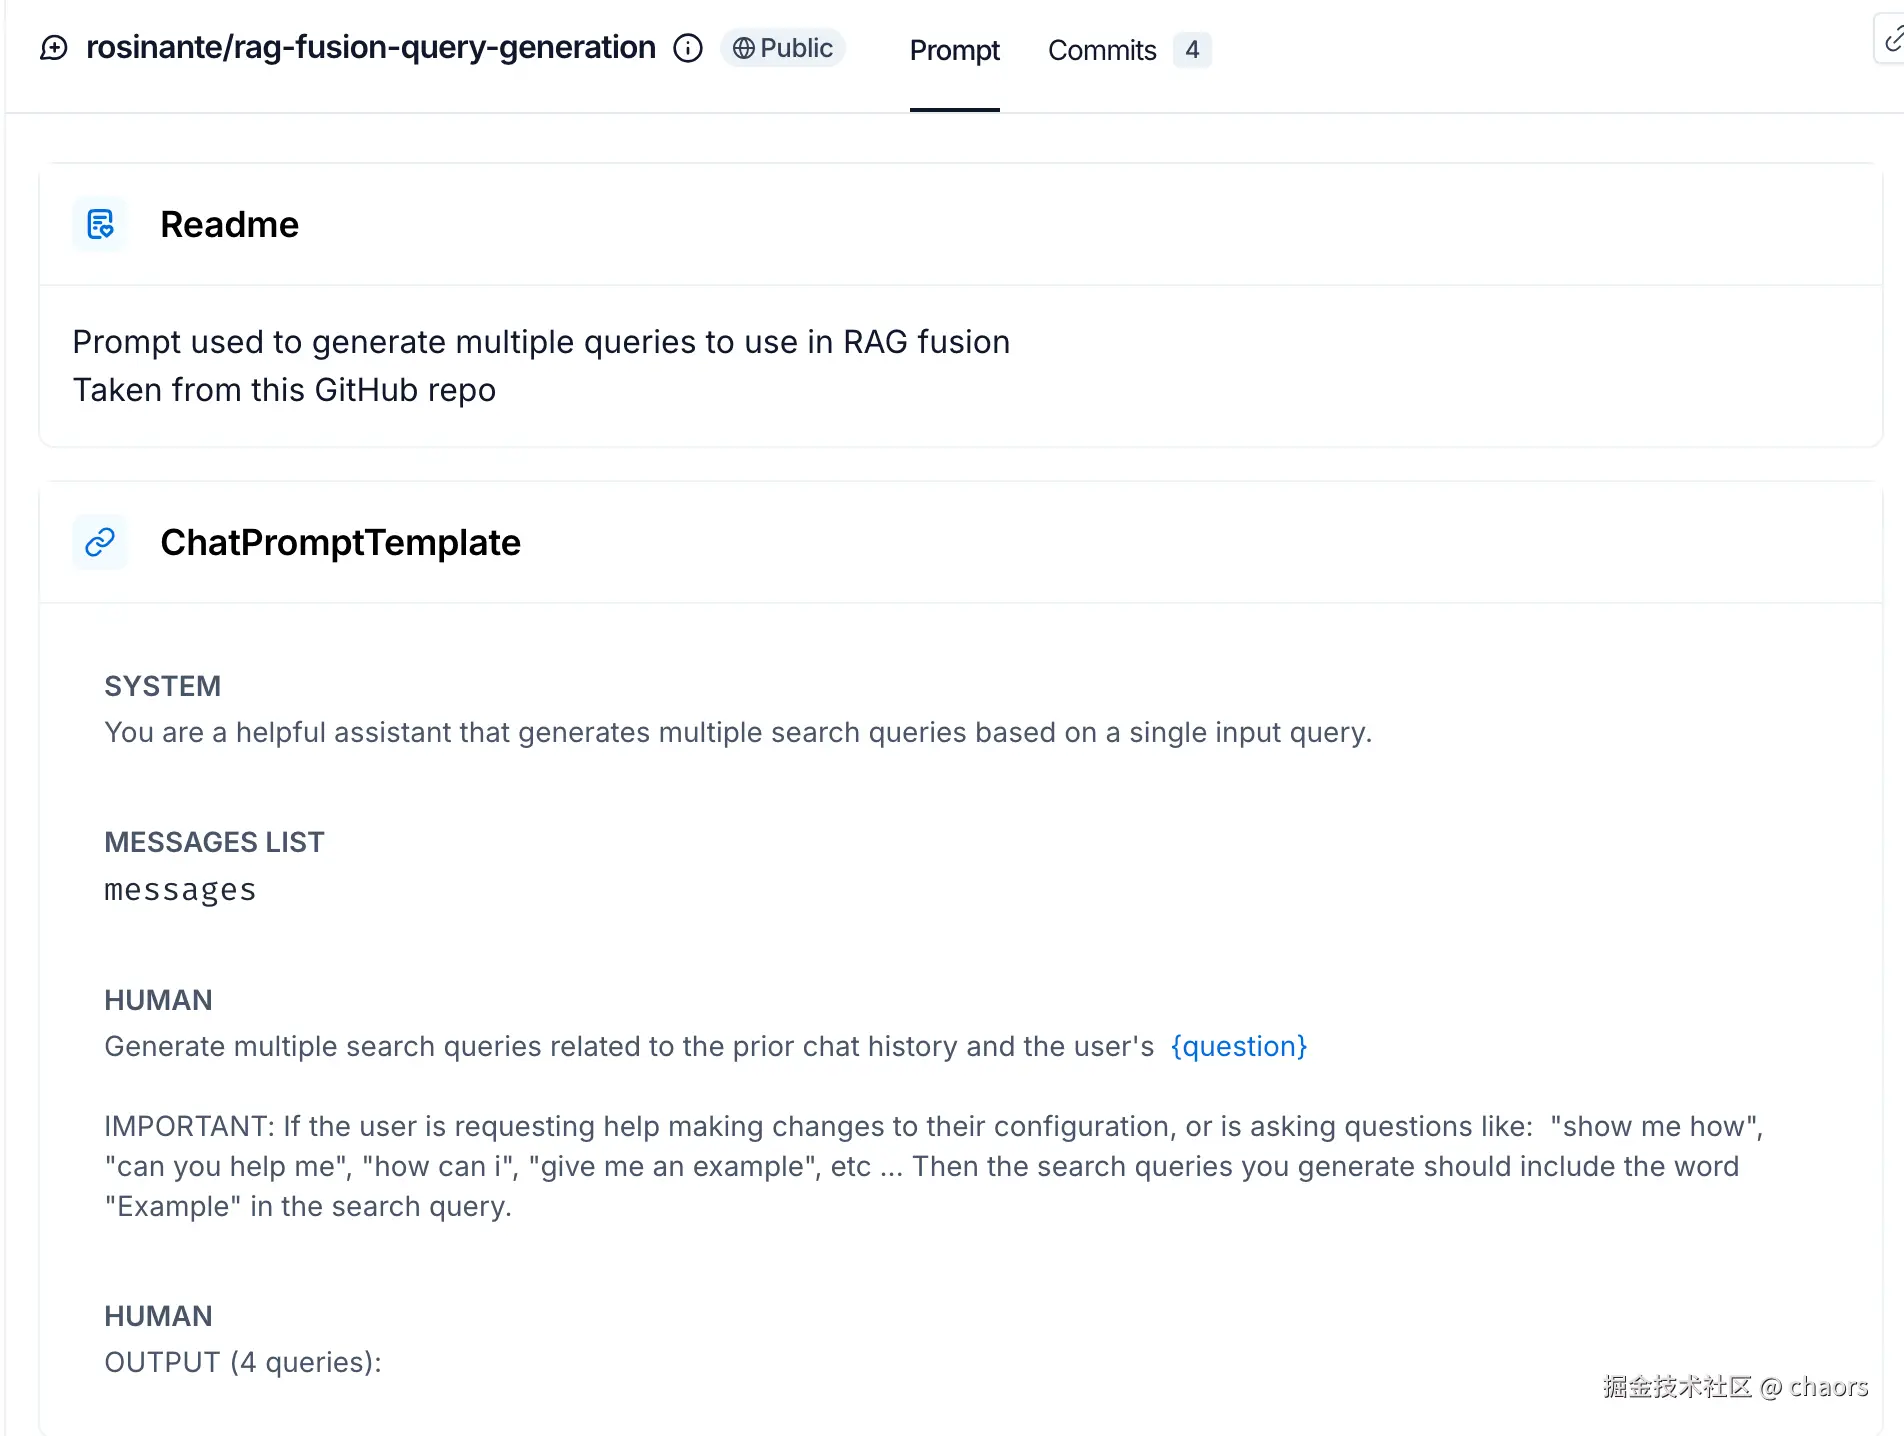
Task: Click the commits count badge showing 4
Action: [1192, 50]
